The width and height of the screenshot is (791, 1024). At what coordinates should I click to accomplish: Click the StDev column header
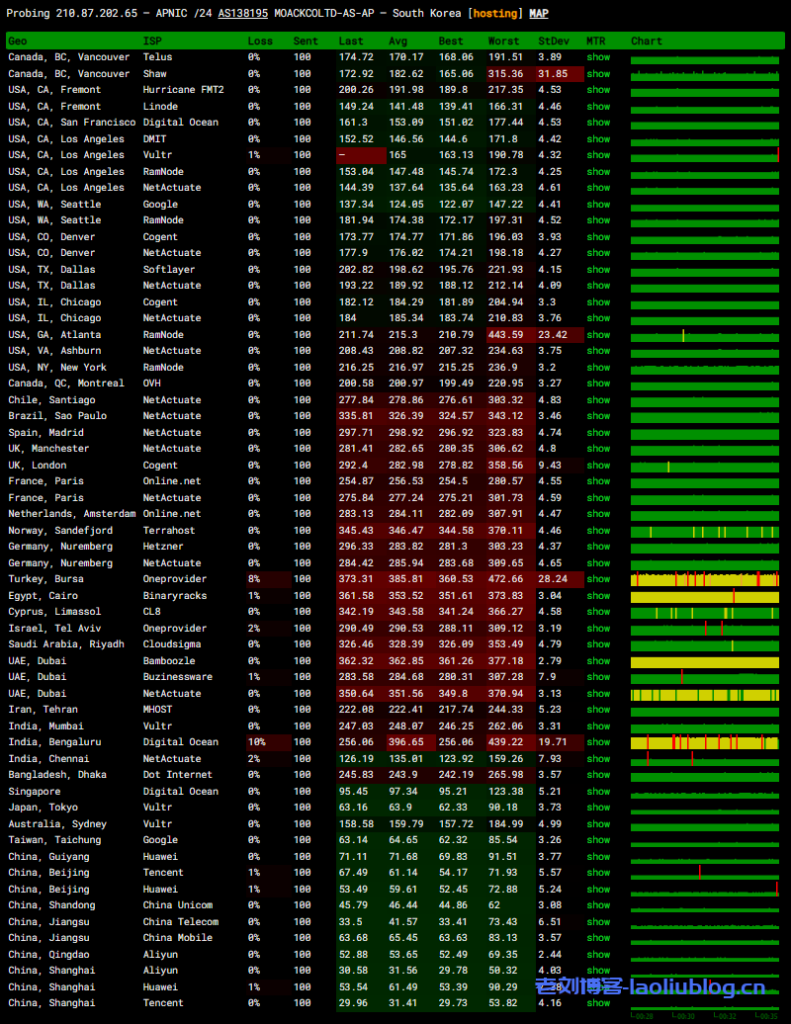click(x=550, y=41)
